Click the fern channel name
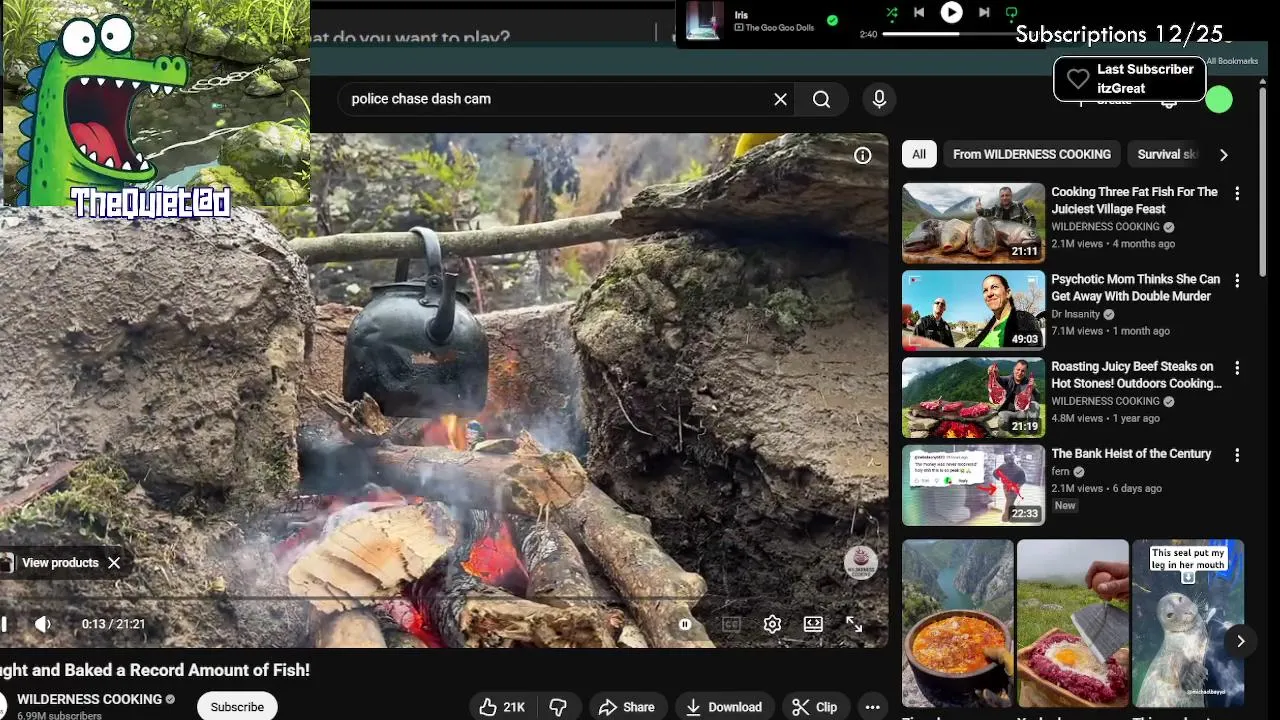The image size is (1280, 720). pyautogui.click(x=1060, y=471)
